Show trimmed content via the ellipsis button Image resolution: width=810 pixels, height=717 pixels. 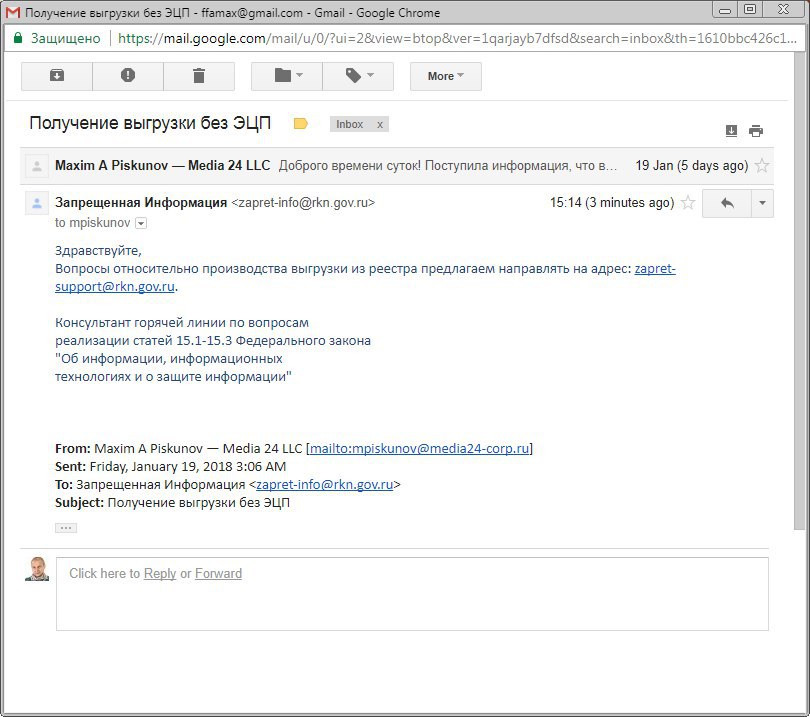tap(66, 528)
